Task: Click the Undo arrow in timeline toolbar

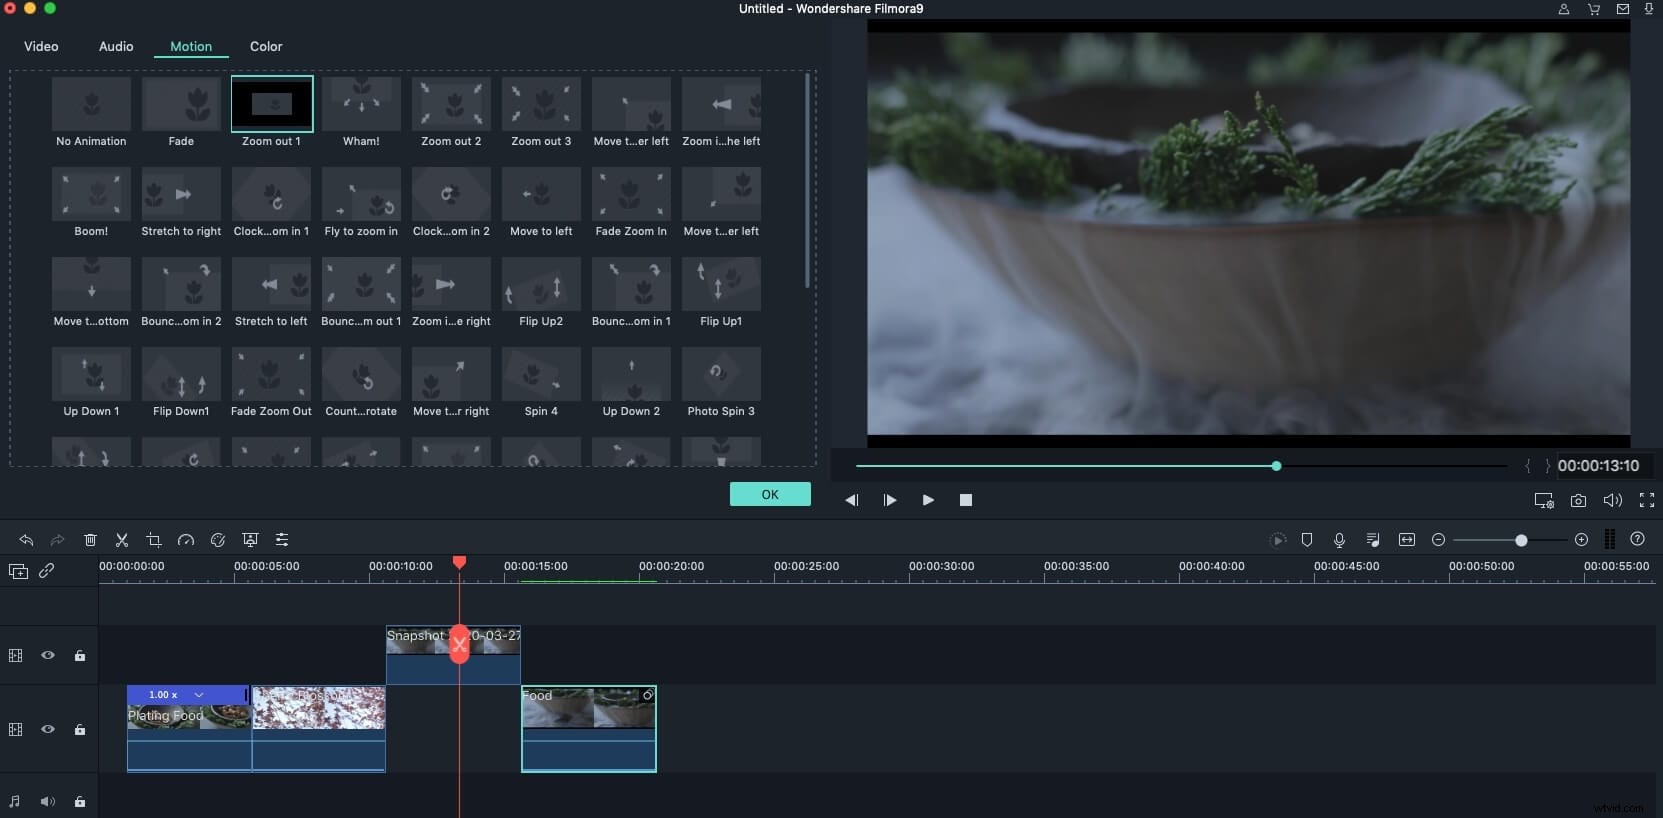Action: click(x=26, y=540)
